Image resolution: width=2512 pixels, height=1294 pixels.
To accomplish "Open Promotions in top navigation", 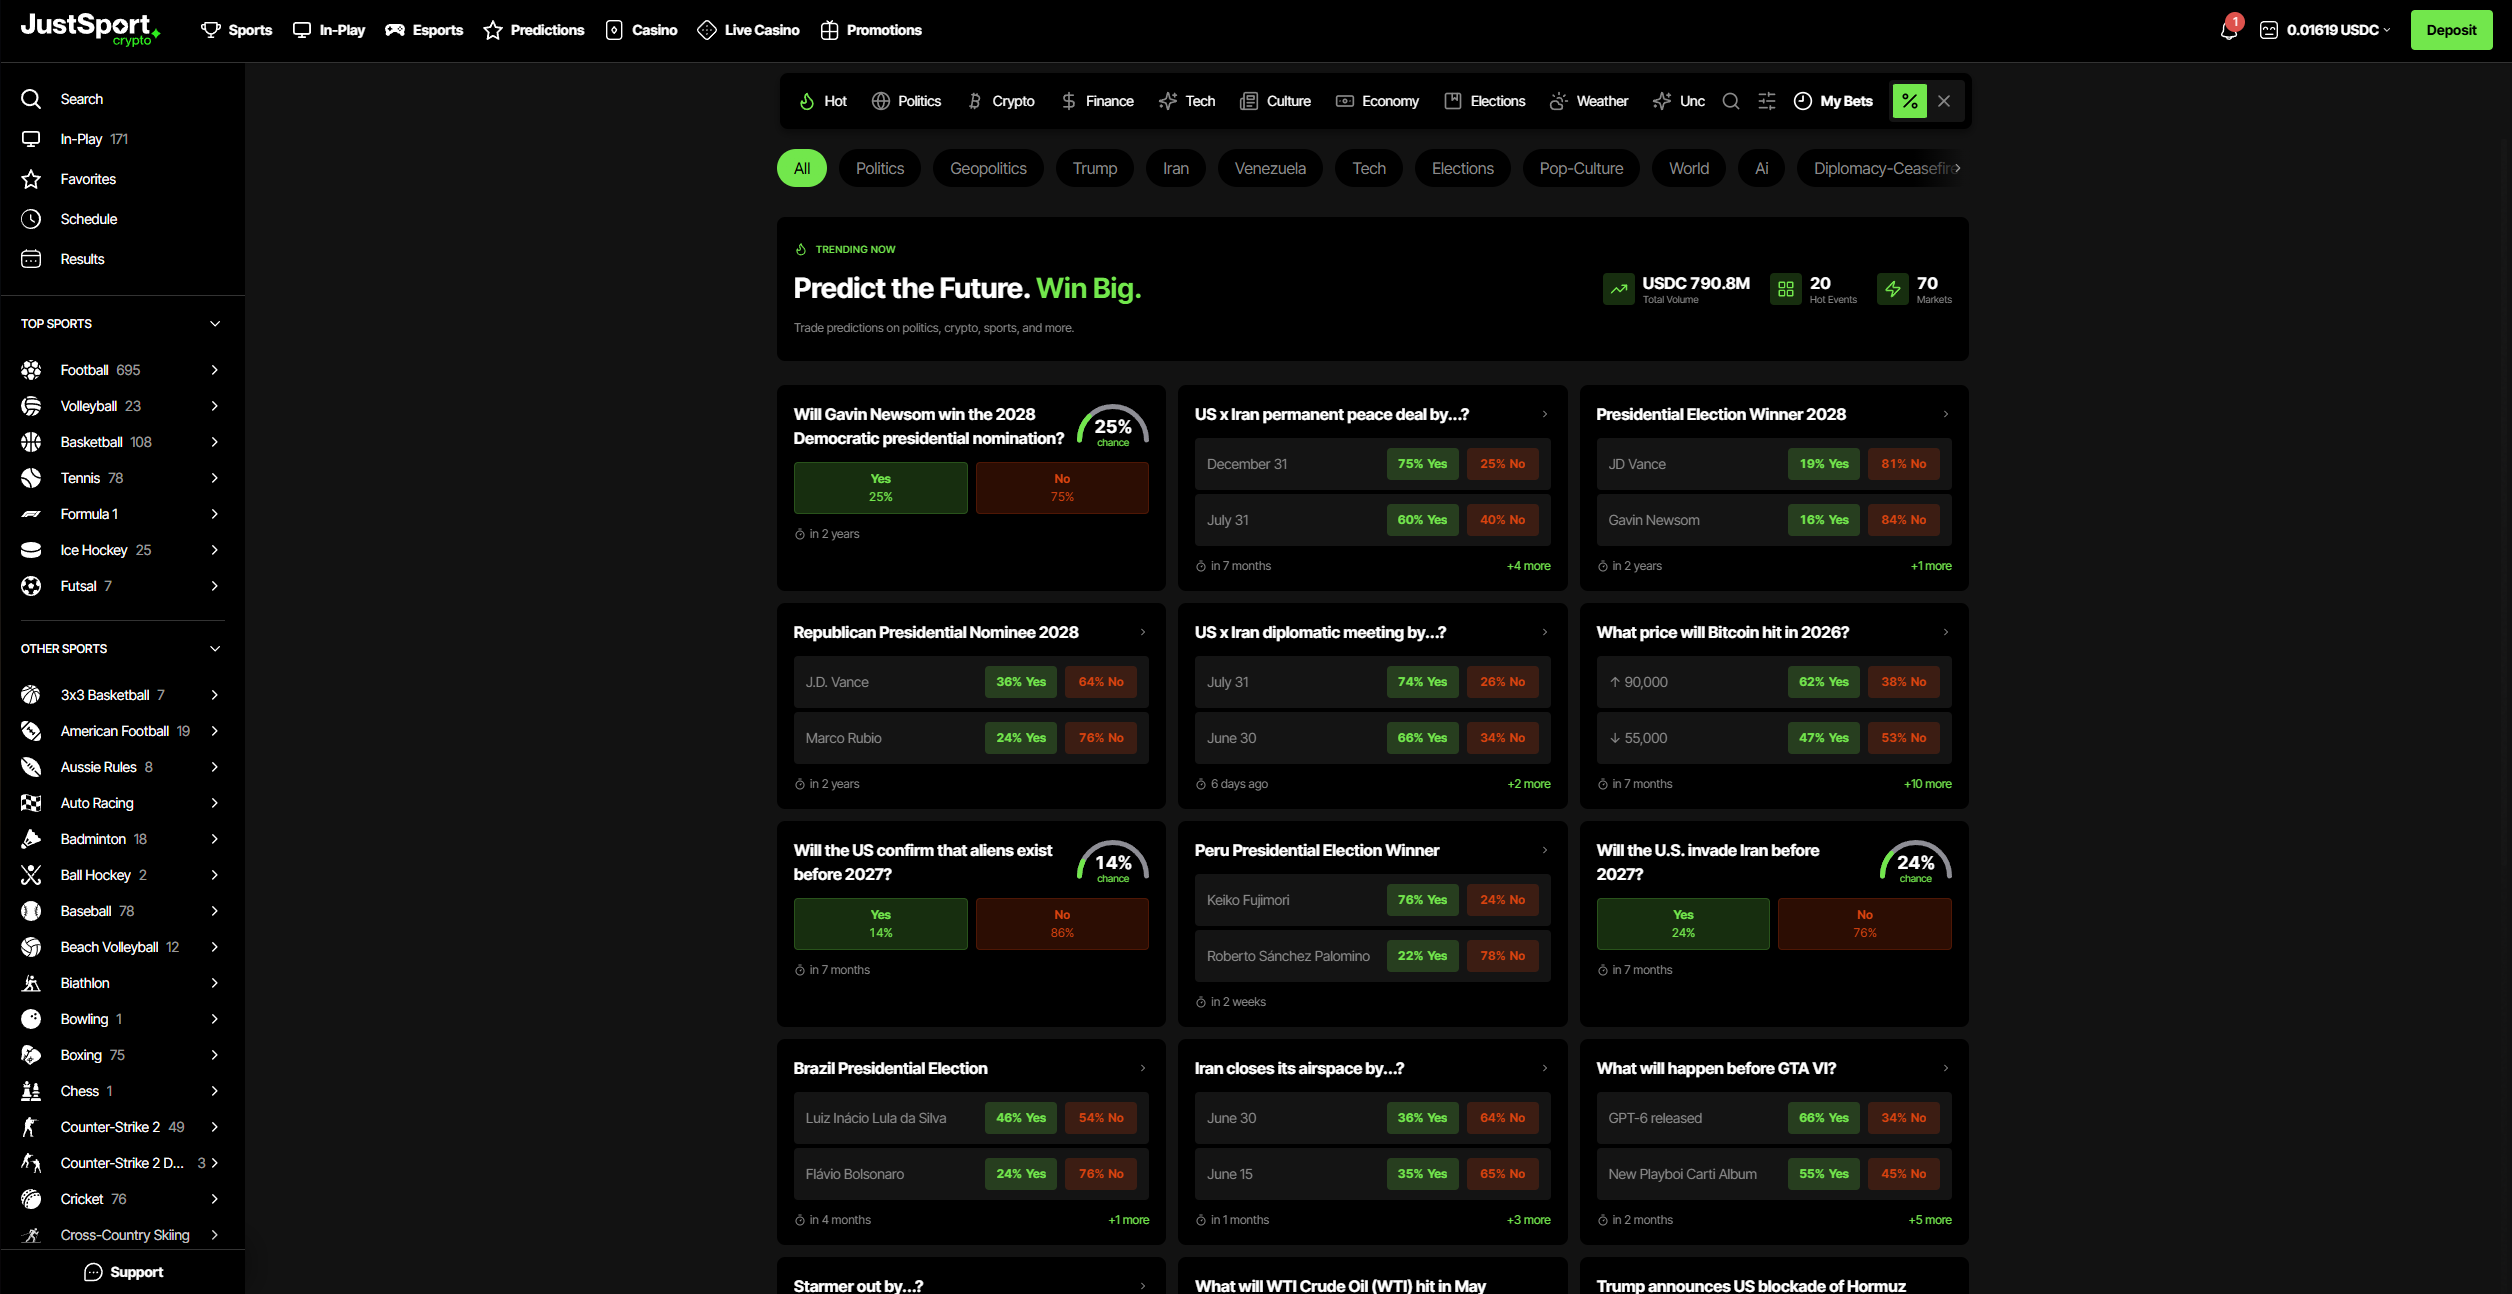I will (871, 30).
